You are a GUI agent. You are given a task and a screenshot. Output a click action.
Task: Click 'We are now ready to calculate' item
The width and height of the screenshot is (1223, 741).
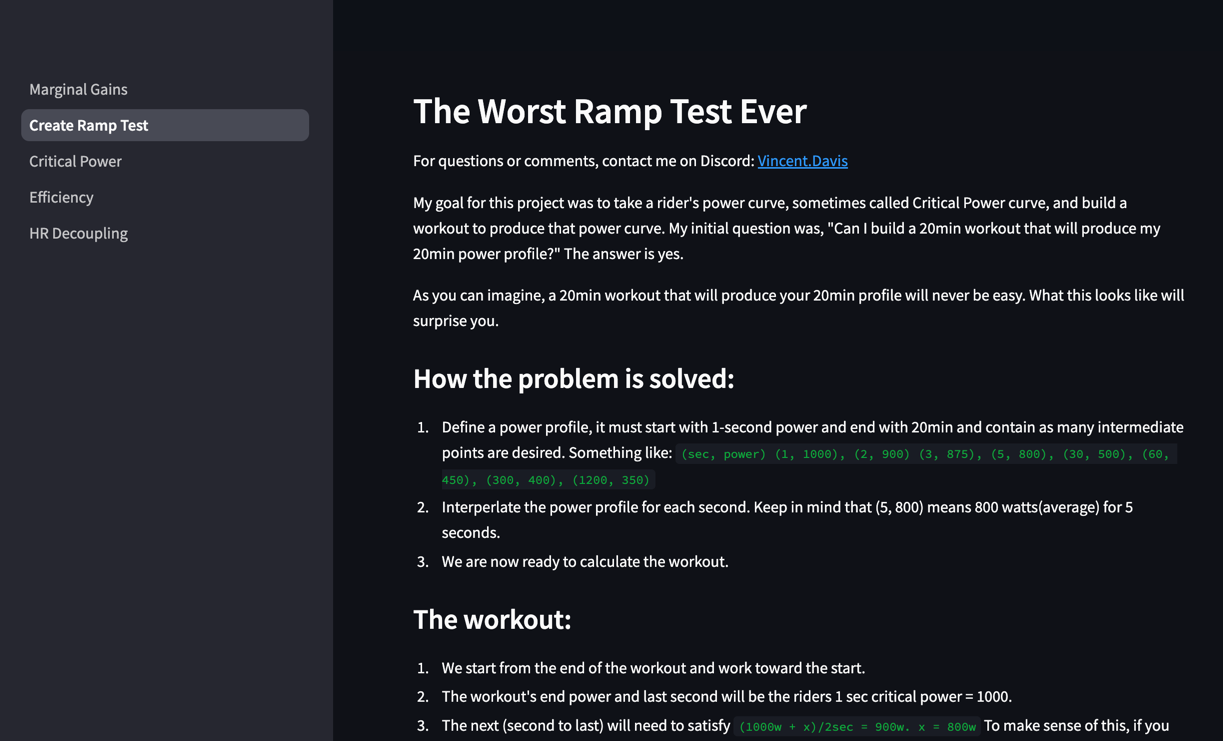click(x=585, y=562)
